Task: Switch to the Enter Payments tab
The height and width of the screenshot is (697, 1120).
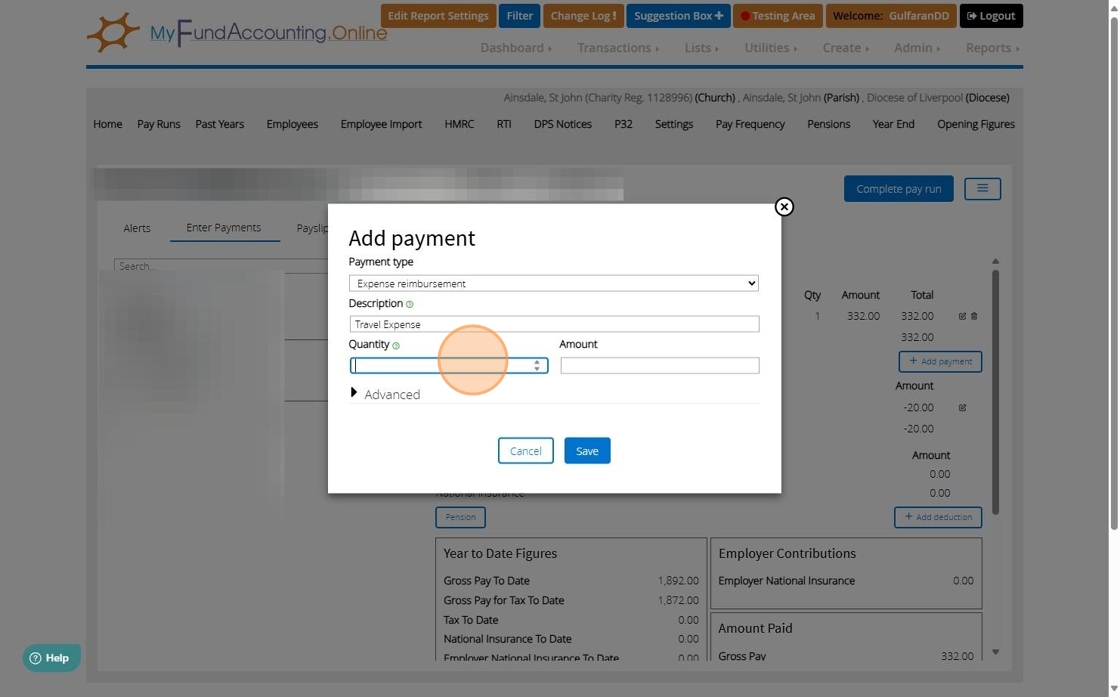Action: [x=224, y=227]
